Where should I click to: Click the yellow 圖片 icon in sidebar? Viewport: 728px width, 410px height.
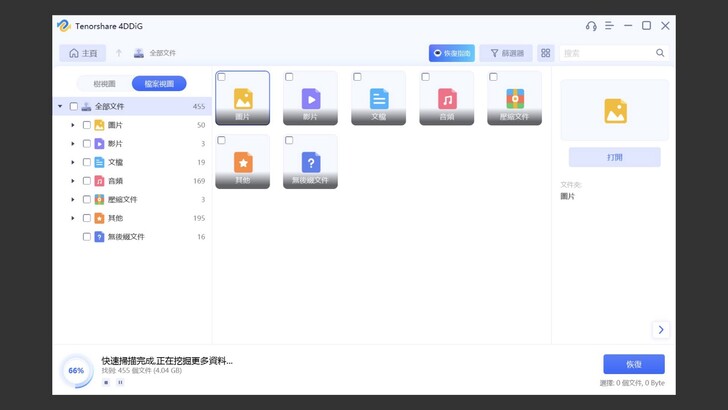pyautogui.click(x=99, y=125)
